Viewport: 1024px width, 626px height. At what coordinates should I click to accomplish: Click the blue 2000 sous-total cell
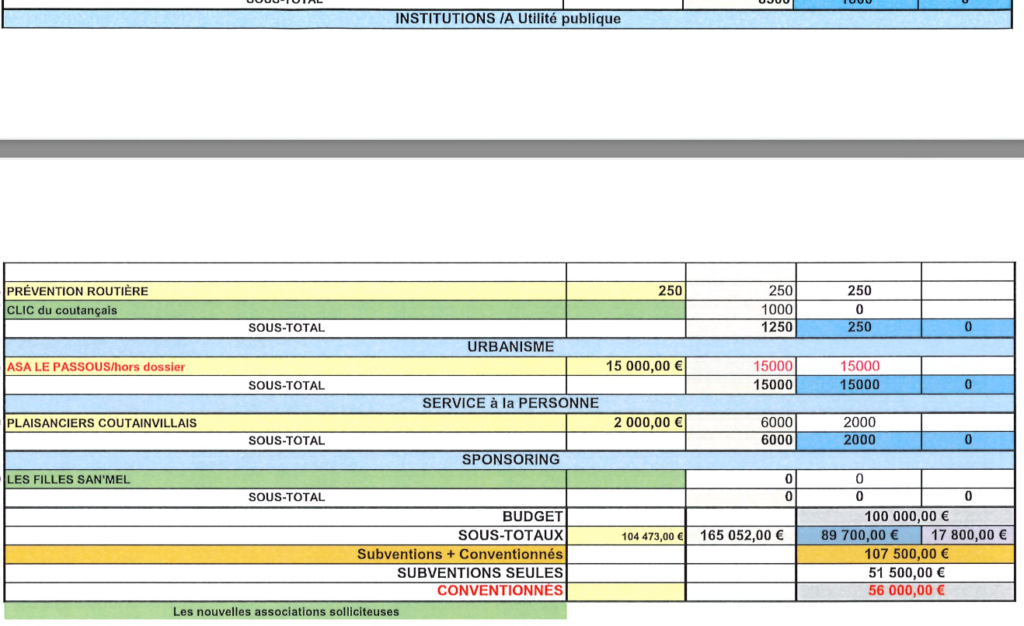[859, 441]
